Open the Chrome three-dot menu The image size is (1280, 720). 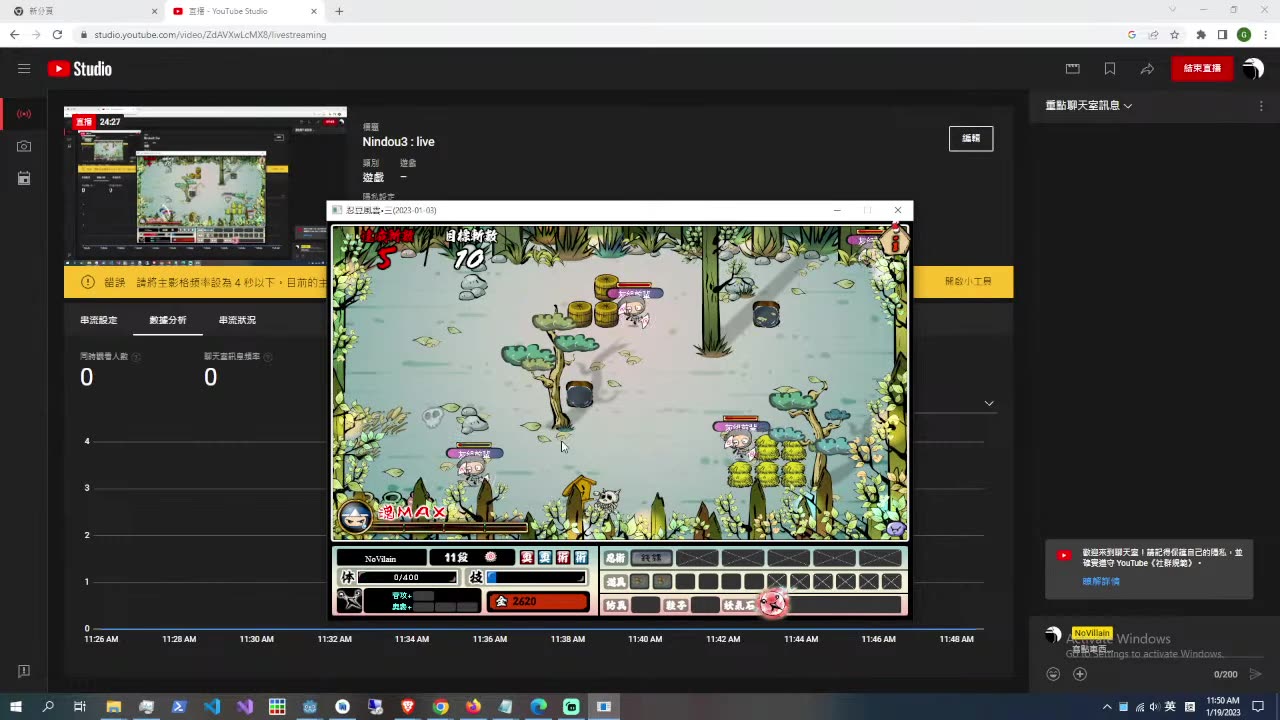click(x=1264, y=34)
